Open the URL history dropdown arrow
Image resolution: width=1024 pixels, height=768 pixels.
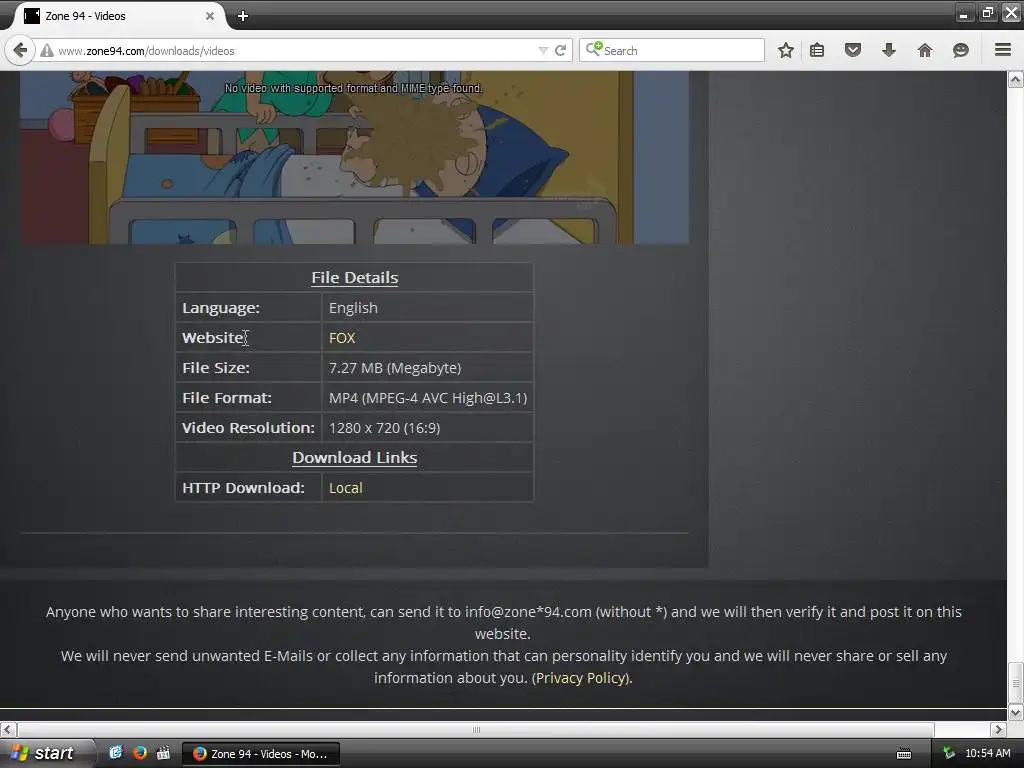coord(543,50)
